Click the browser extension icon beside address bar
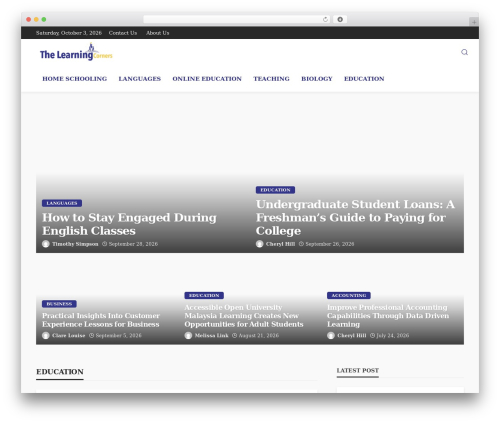The height and width of the screenshot is (423, 500). (340, 20)
